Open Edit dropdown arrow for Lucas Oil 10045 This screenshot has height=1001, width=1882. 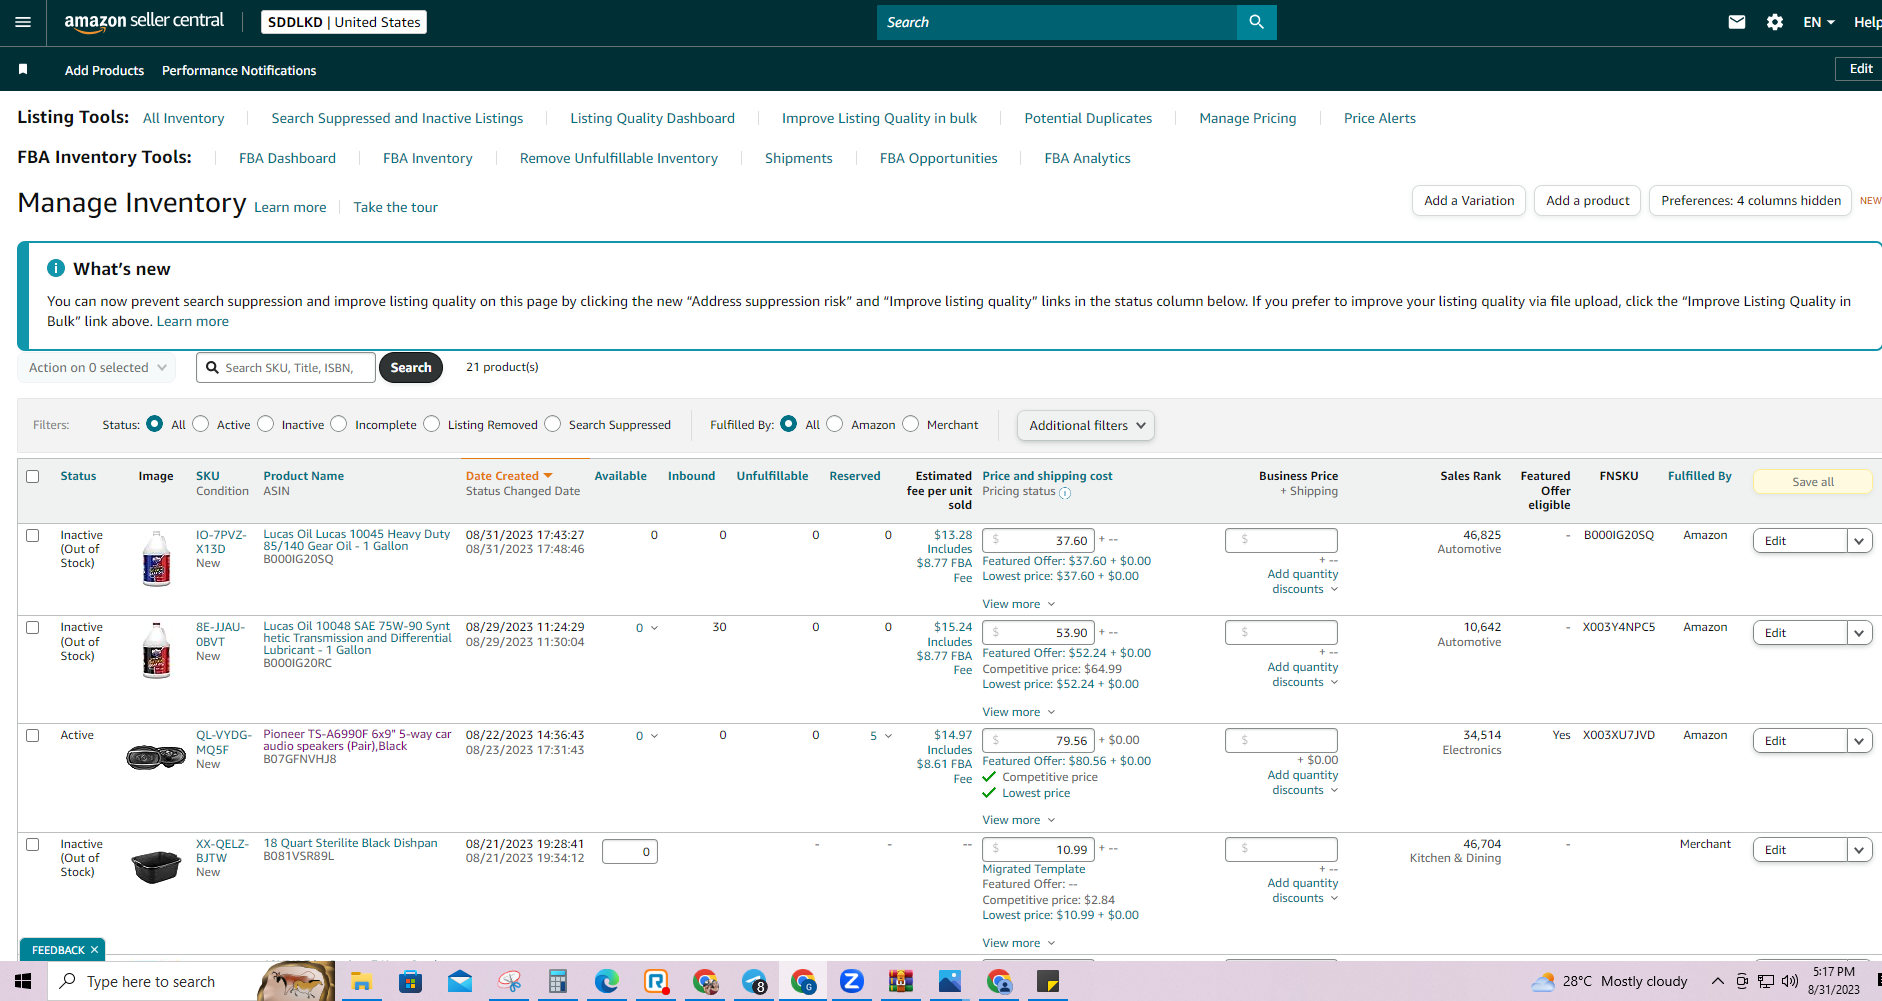point(1859,541)
